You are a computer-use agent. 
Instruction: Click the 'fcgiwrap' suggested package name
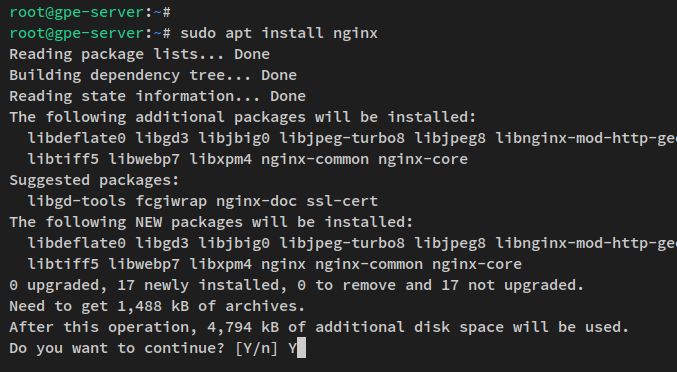[171, 201]
